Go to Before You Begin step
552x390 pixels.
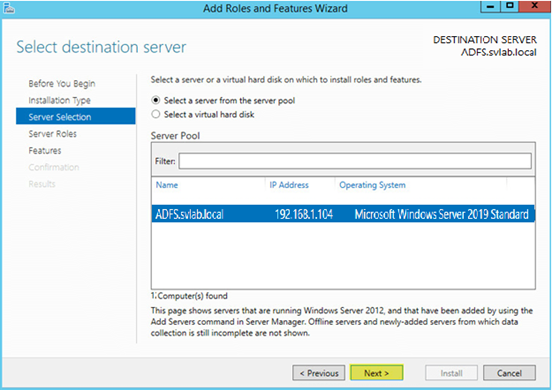click(x=62, y=83)
